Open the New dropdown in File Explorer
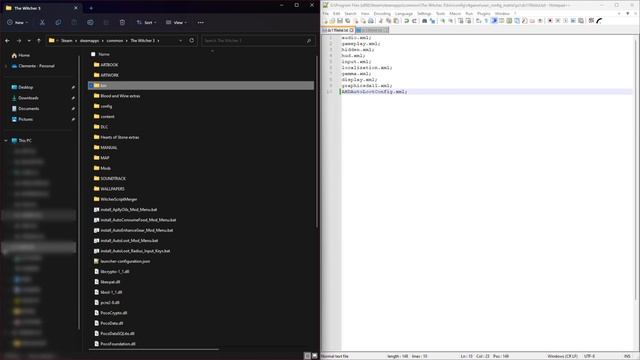Viewport: 640px width, 360px height. click(18, 22)
